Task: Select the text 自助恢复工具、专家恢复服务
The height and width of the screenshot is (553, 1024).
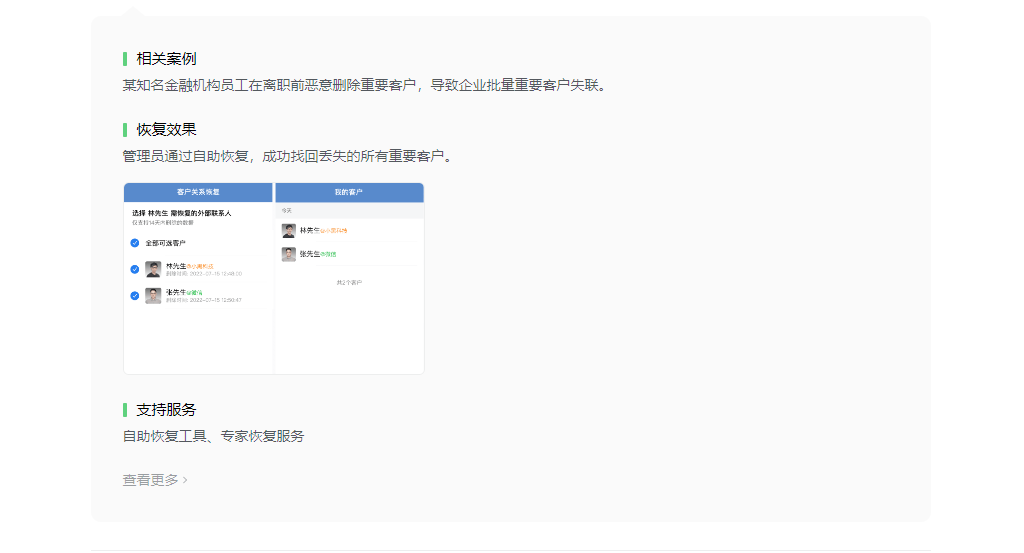Action: (214, 436)
